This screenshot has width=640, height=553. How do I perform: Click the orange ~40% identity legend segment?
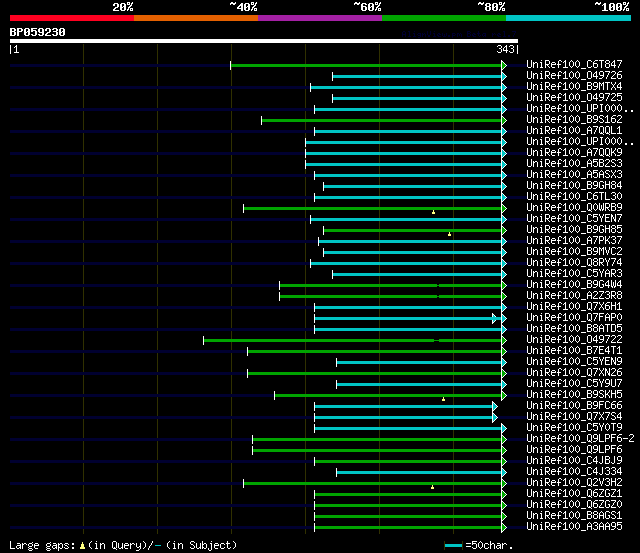(x=196, y=18)
